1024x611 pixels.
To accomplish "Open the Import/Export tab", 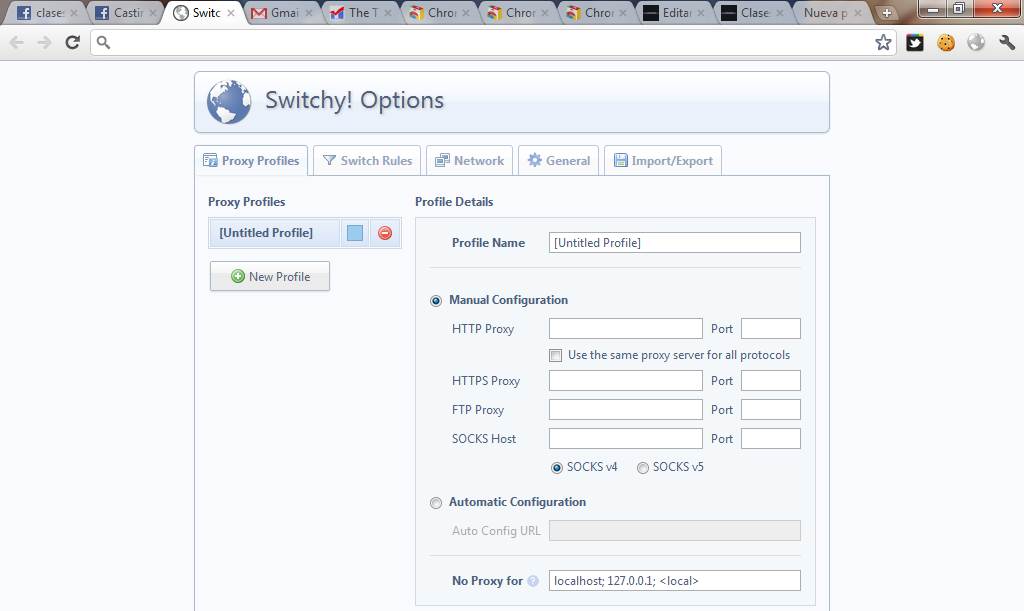I will (662, 160).
